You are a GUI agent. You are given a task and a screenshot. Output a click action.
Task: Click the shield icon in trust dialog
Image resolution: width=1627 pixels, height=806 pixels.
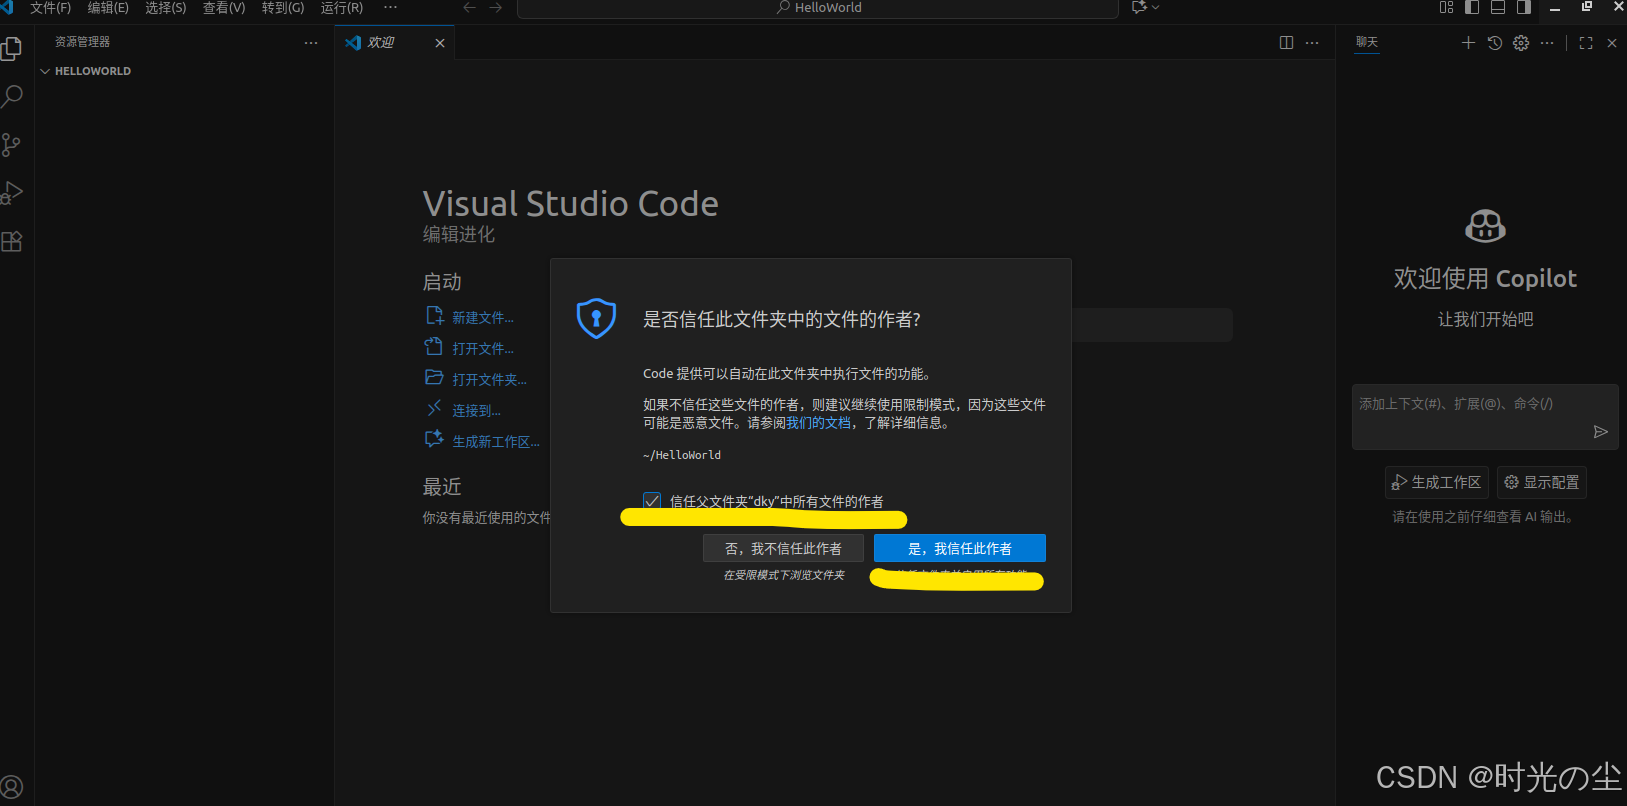[596, 319]
